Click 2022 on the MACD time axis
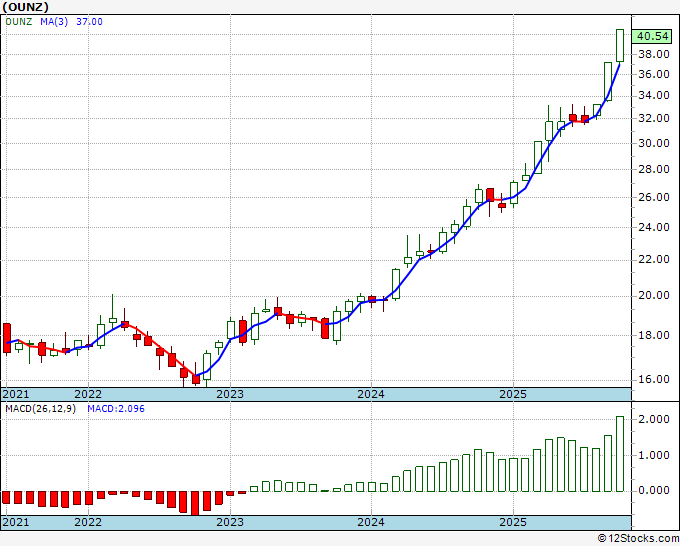 tap(88, 522)
